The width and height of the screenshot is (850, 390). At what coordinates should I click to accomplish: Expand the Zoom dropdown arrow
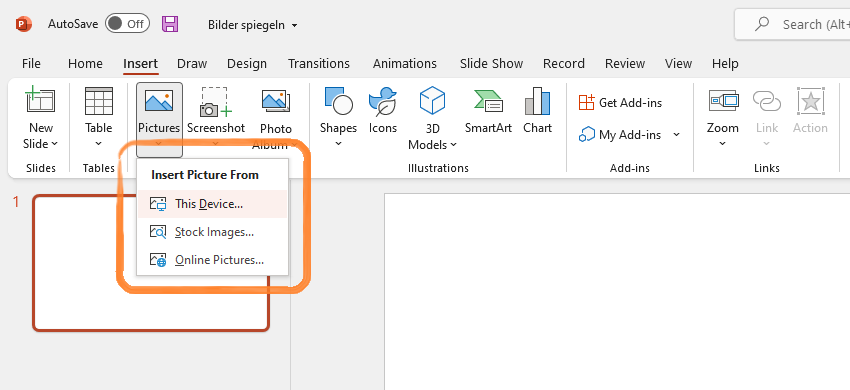[x=723, y=144]
